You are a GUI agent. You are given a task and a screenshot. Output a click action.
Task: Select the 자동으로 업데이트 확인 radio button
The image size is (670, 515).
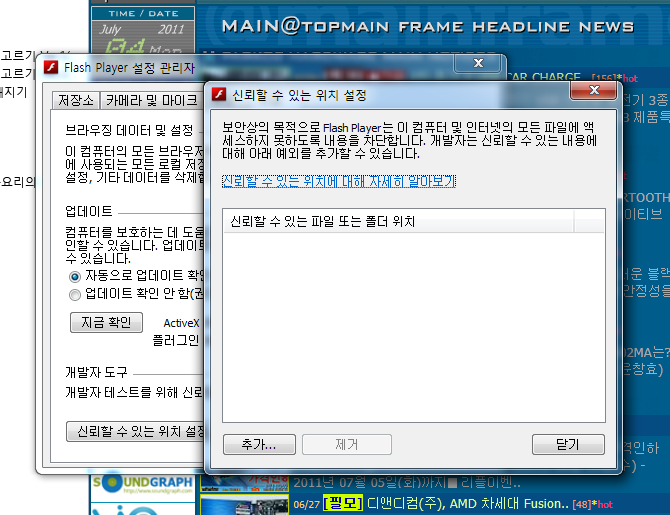click(x=75, y=277)
